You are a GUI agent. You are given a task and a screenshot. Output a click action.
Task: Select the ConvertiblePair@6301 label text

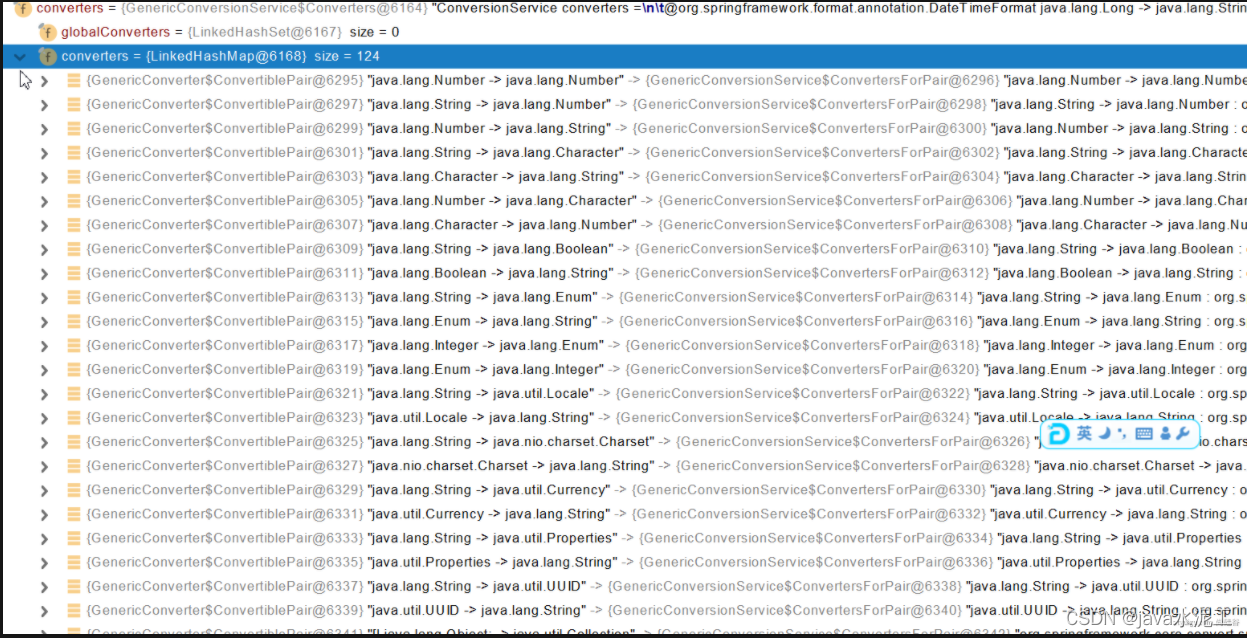[225, 152]
